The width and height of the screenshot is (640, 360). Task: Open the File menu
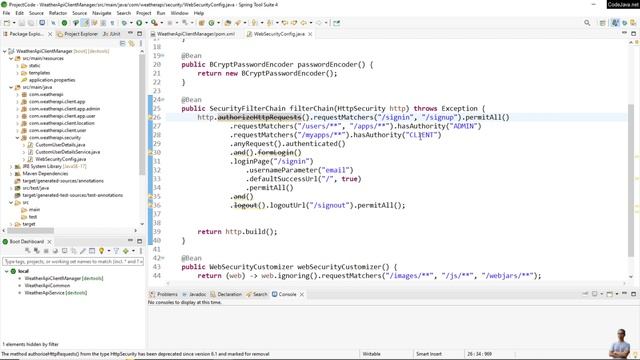coord(6,13)
